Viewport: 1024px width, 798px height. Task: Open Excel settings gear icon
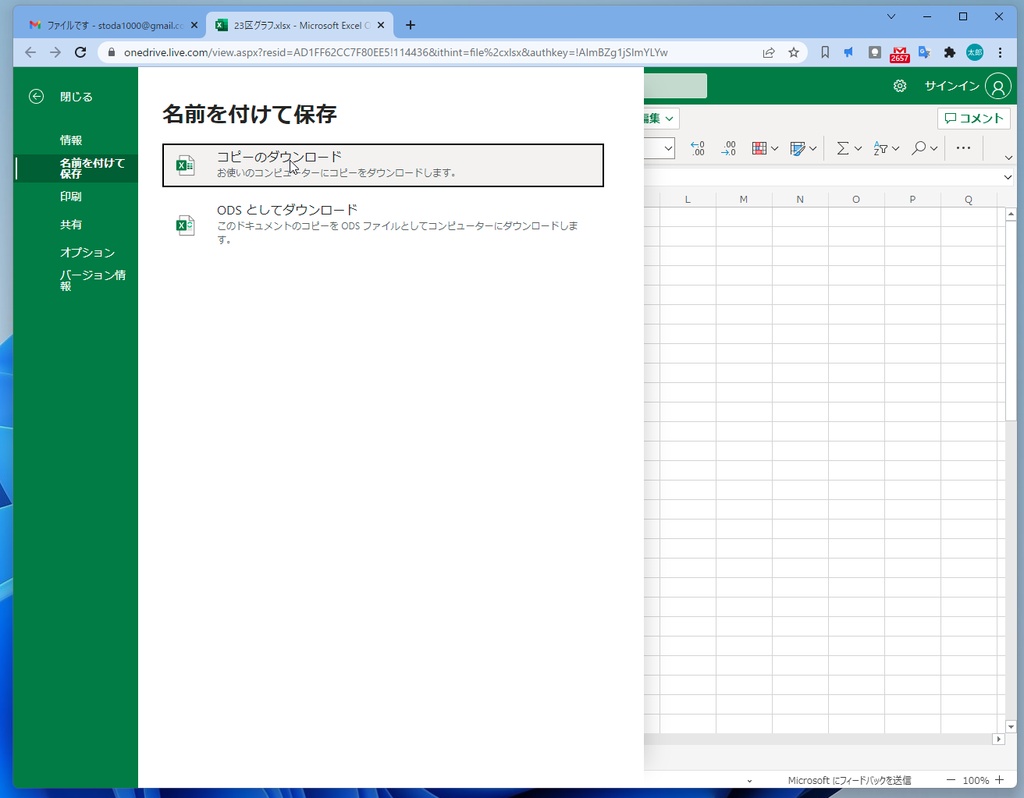point(900,86)
